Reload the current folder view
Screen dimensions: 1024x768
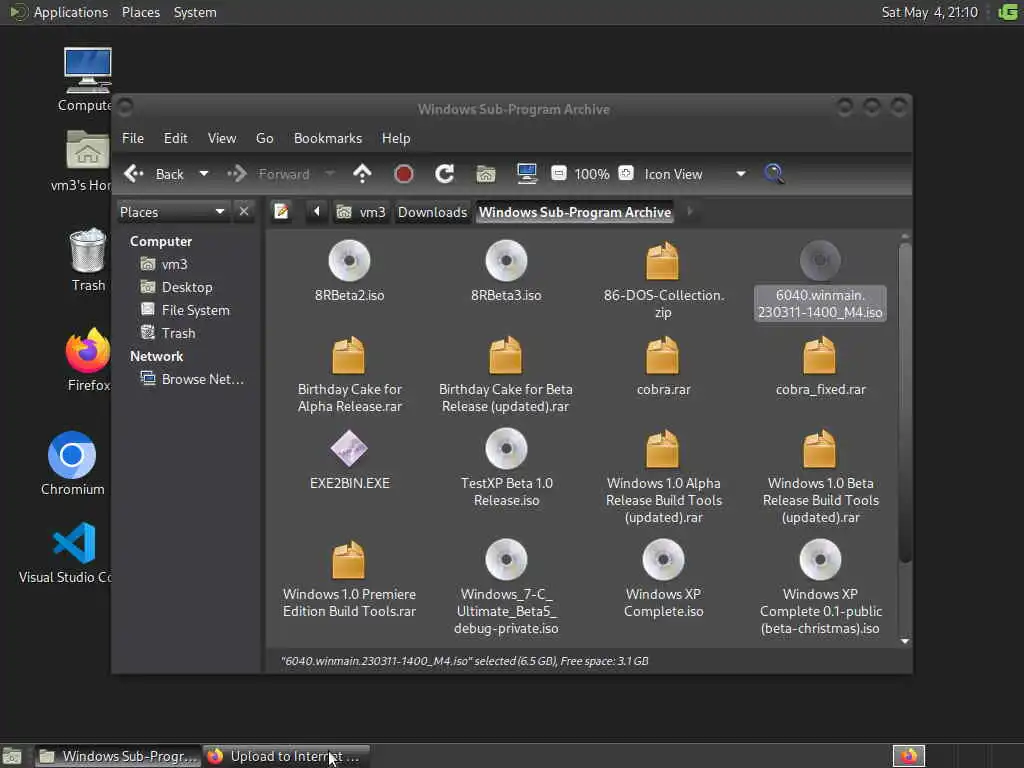coord(445,174)
